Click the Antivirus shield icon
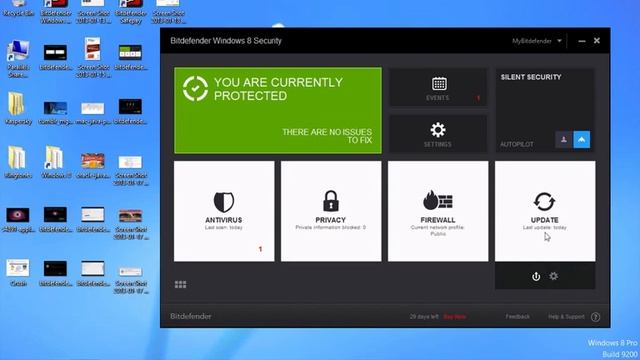 tap(224, 202)
